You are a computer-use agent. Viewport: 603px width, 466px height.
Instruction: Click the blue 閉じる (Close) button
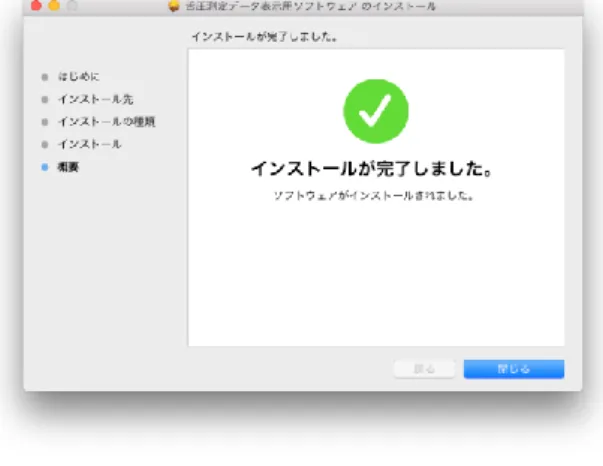pyautogui.click(x=514, y=369)
